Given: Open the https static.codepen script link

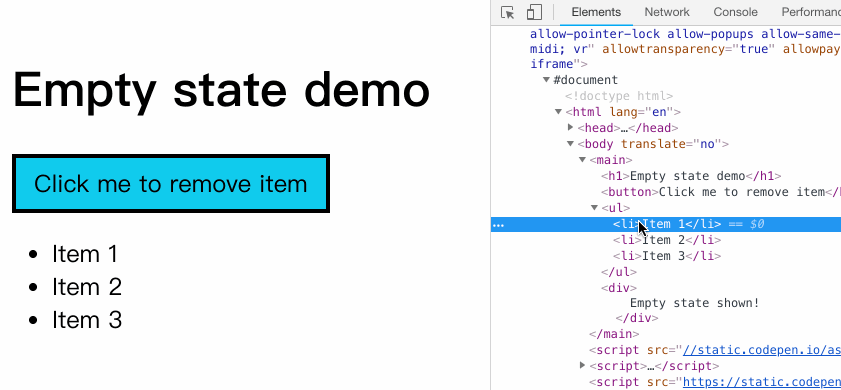Looking at the screenshot, I should click(x=761, y=382).
